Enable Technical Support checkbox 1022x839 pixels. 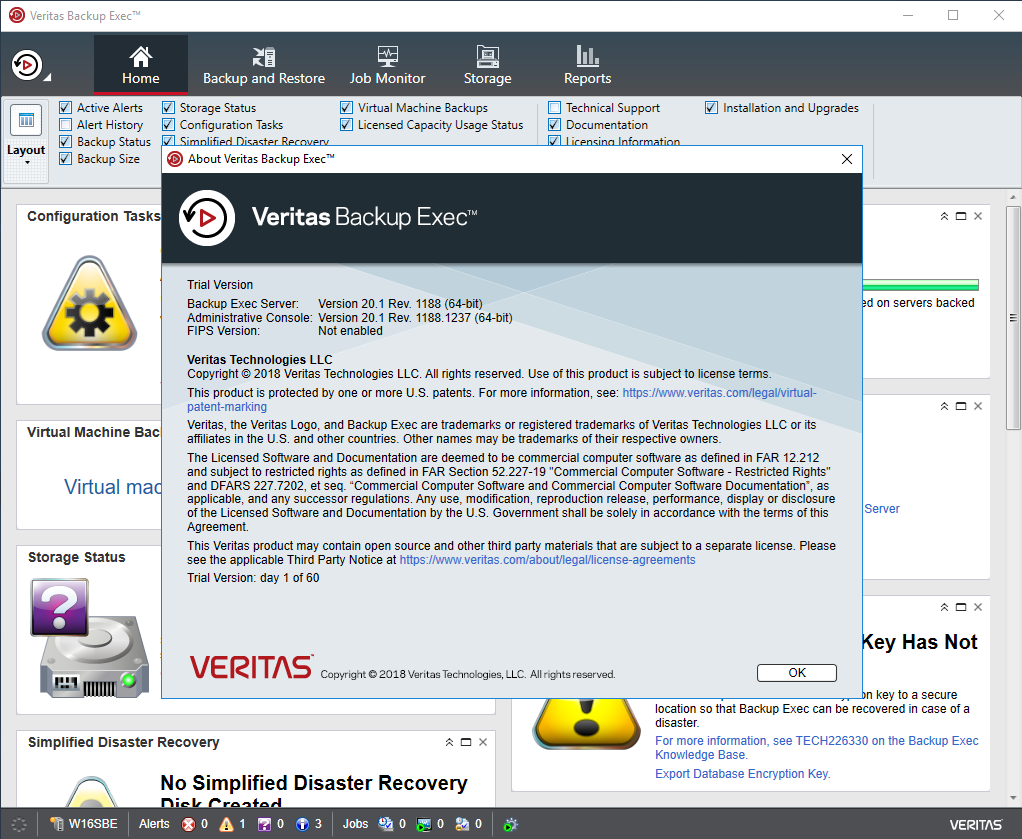(554, 108)
